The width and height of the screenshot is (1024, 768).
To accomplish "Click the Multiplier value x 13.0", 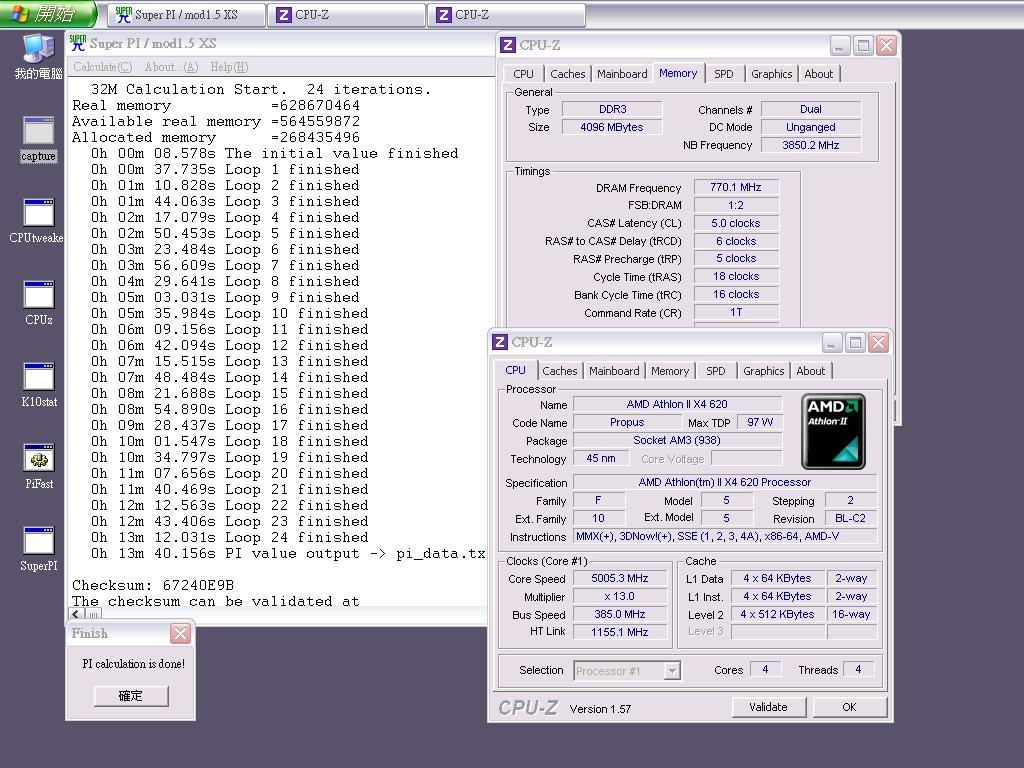I will (620, 596).
